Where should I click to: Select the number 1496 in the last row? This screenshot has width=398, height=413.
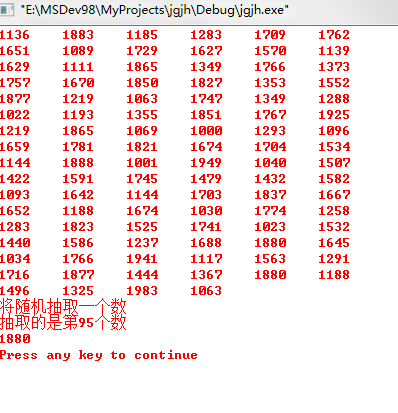click(x=15, y=291)
